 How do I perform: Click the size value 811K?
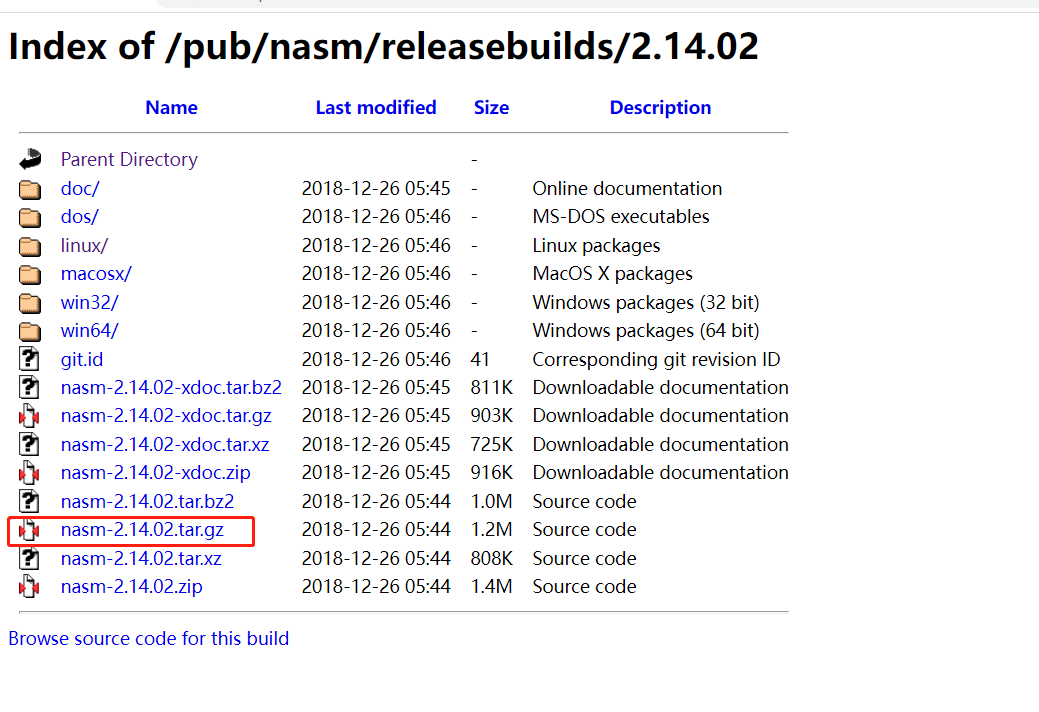pos(492,387)
